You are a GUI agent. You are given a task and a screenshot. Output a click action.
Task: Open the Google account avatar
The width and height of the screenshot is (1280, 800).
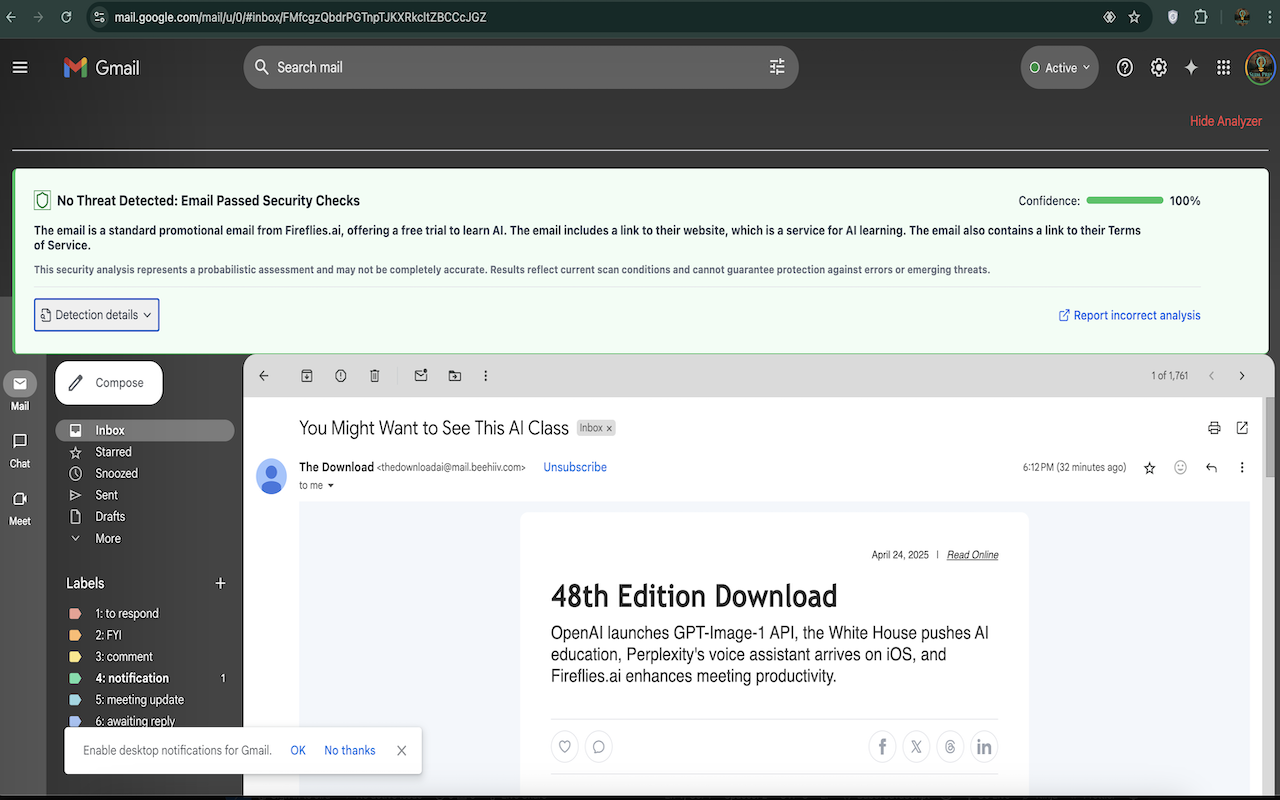point(1260,67)
